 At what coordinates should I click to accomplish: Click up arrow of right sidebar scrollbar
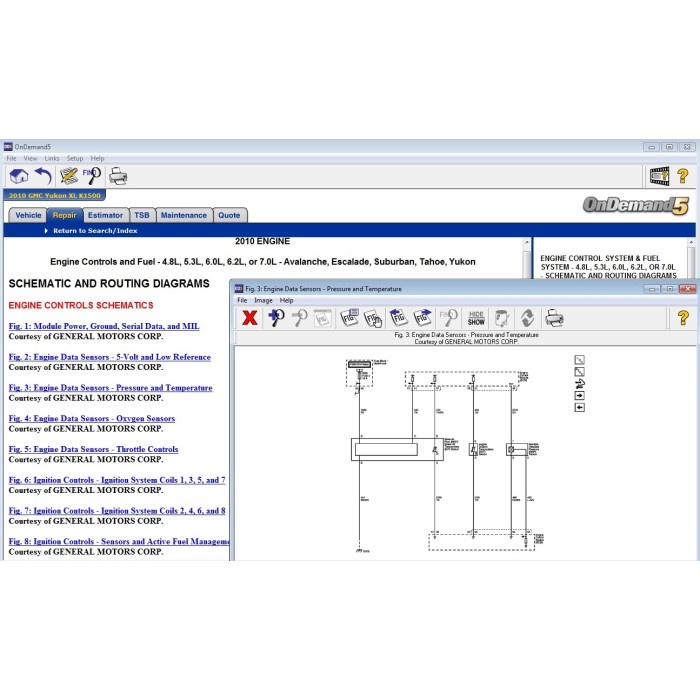click(x=691, y=242)
